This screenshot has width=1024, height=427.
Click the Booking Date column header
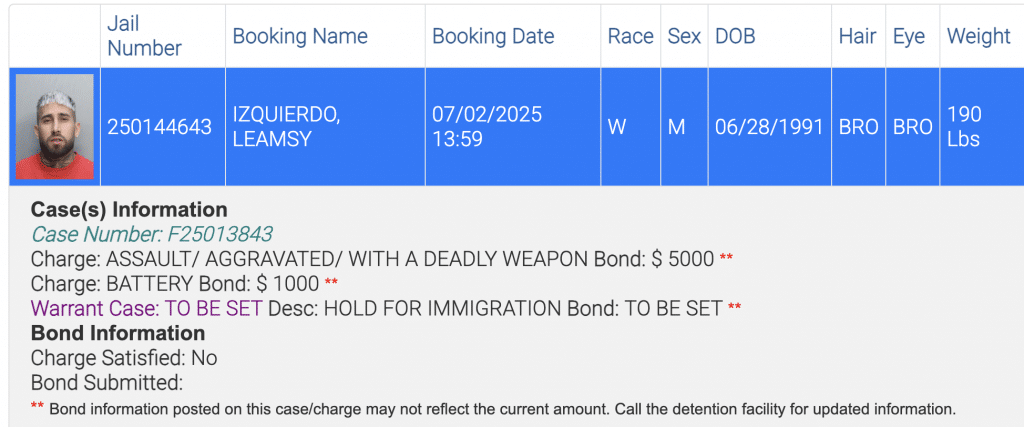pyautogui.click(x=493, y=37)
